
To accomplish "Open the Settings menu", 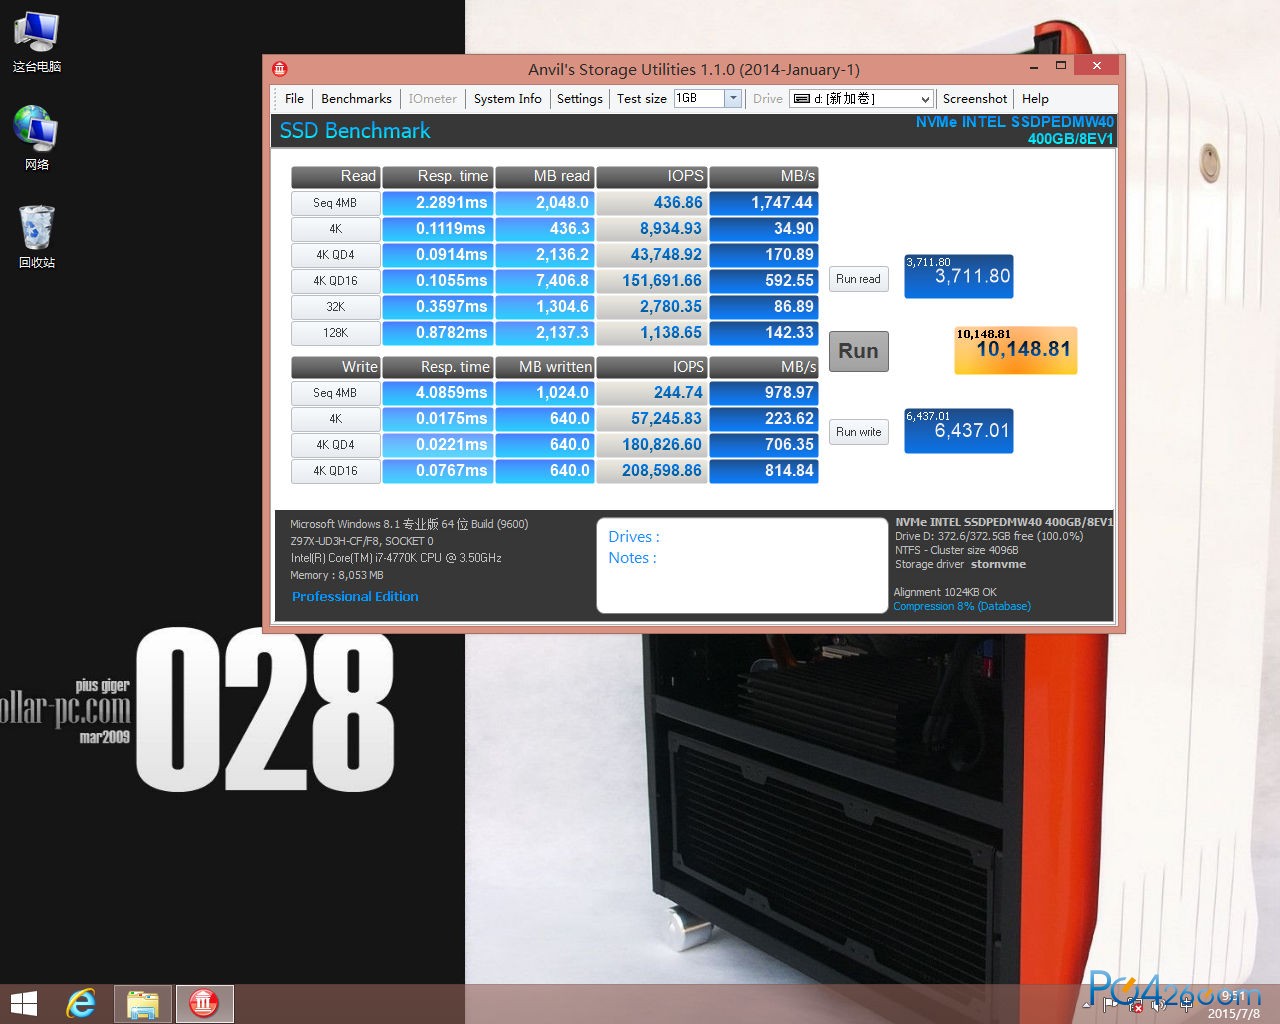I will [x=580, y=99].
